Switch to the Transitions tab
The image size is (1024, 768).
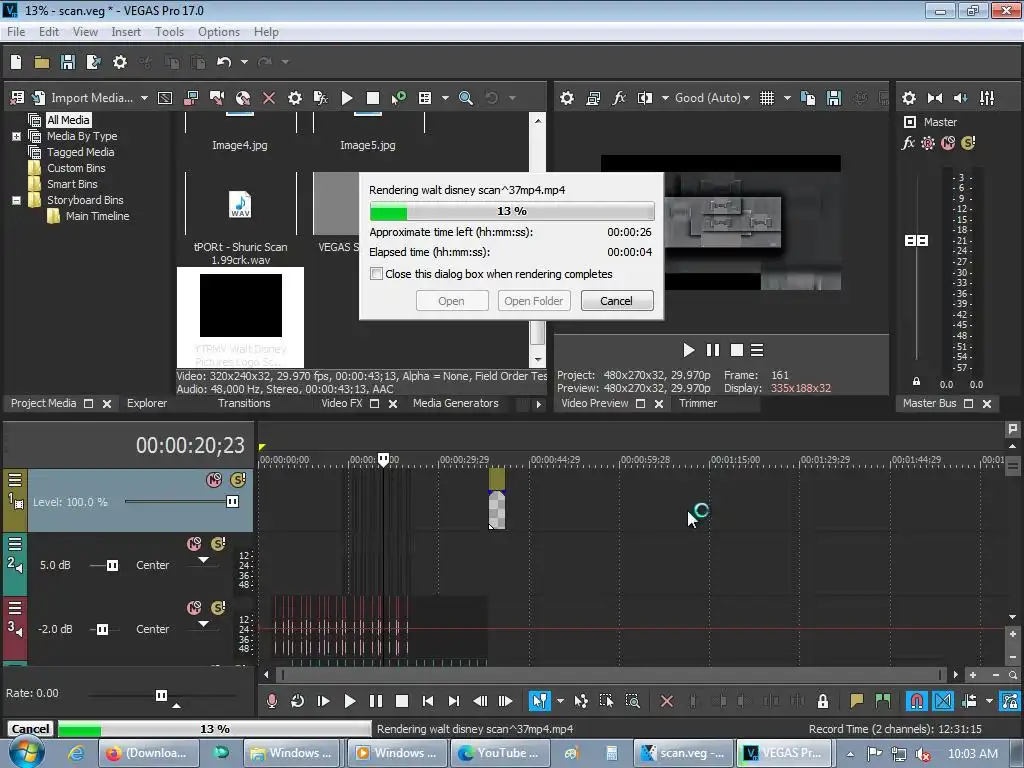pyautogui.click(x=244, y=404)
